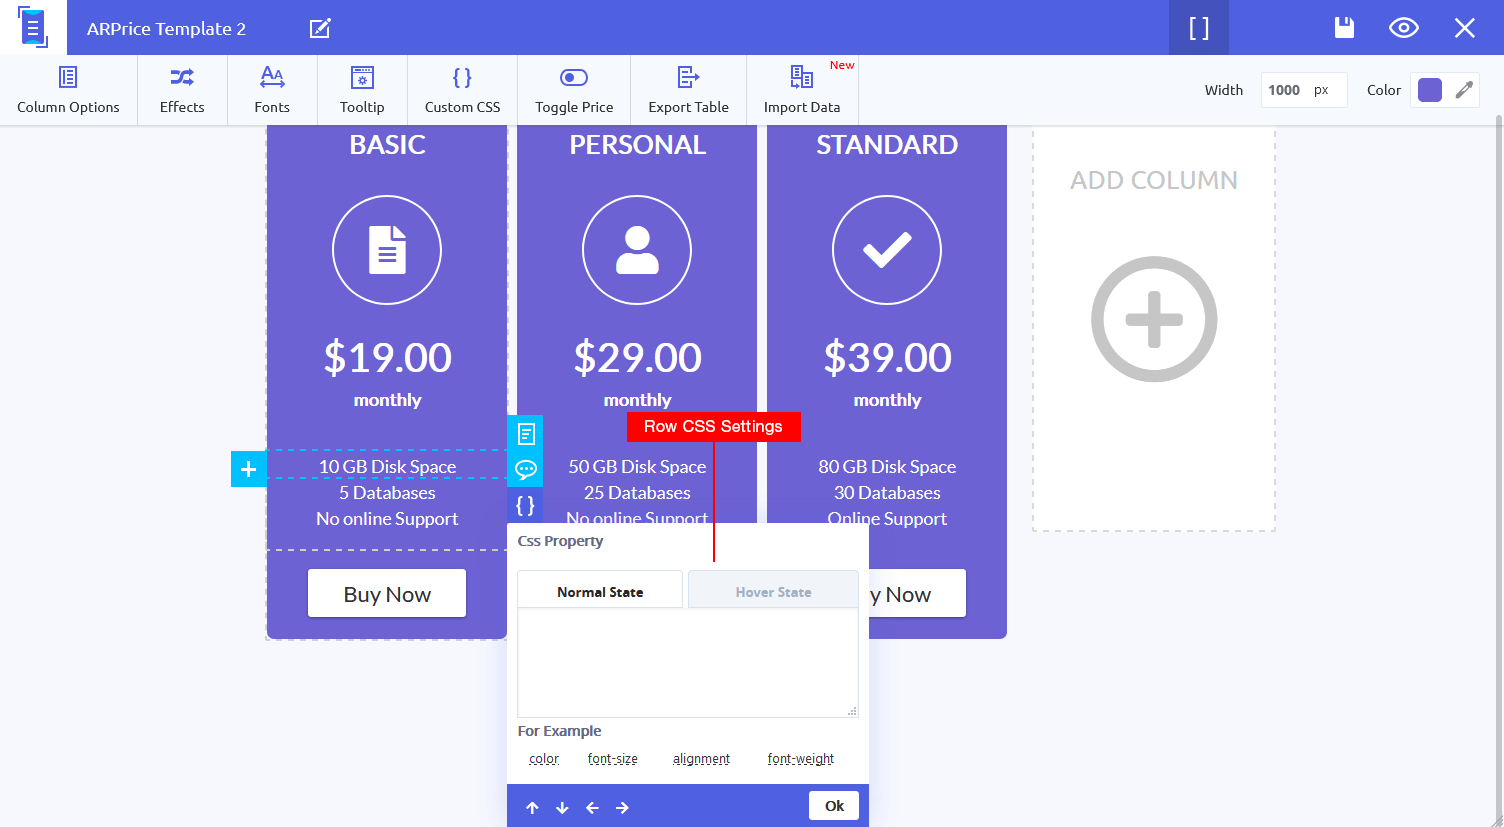Click the ARPrice logo icon
Screen dimensions: 1504x827
click(33, 27)
